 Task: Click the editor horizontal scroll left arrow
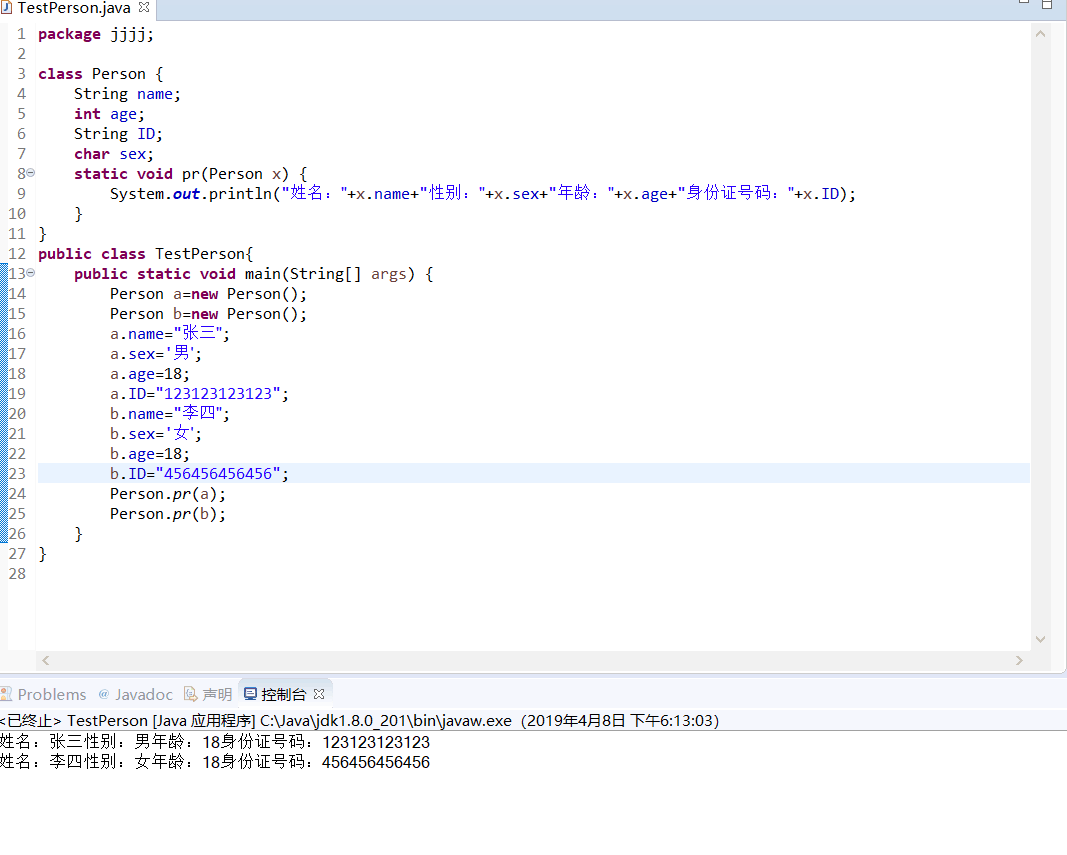point(46,660)
